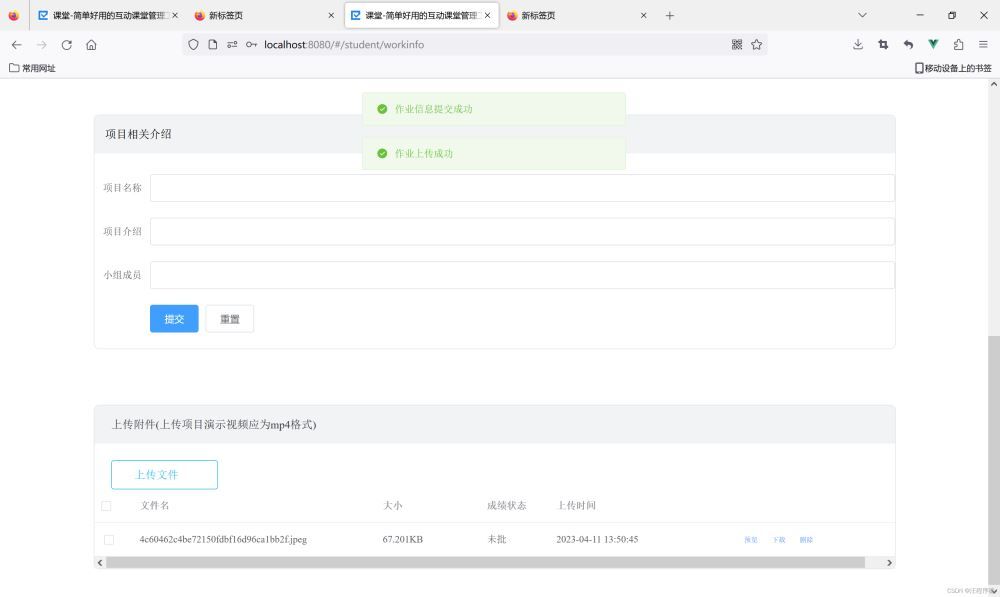This screenshot has height=597, width=1000.
Task: Bookmark this page with the star icon
Action: 757,44
